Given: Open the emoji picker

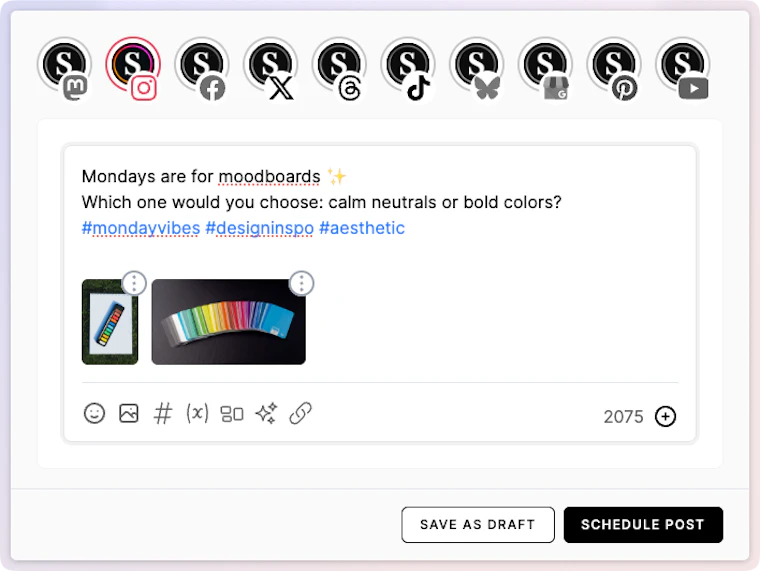Looking at the screenshot, I should pos(94,414).
